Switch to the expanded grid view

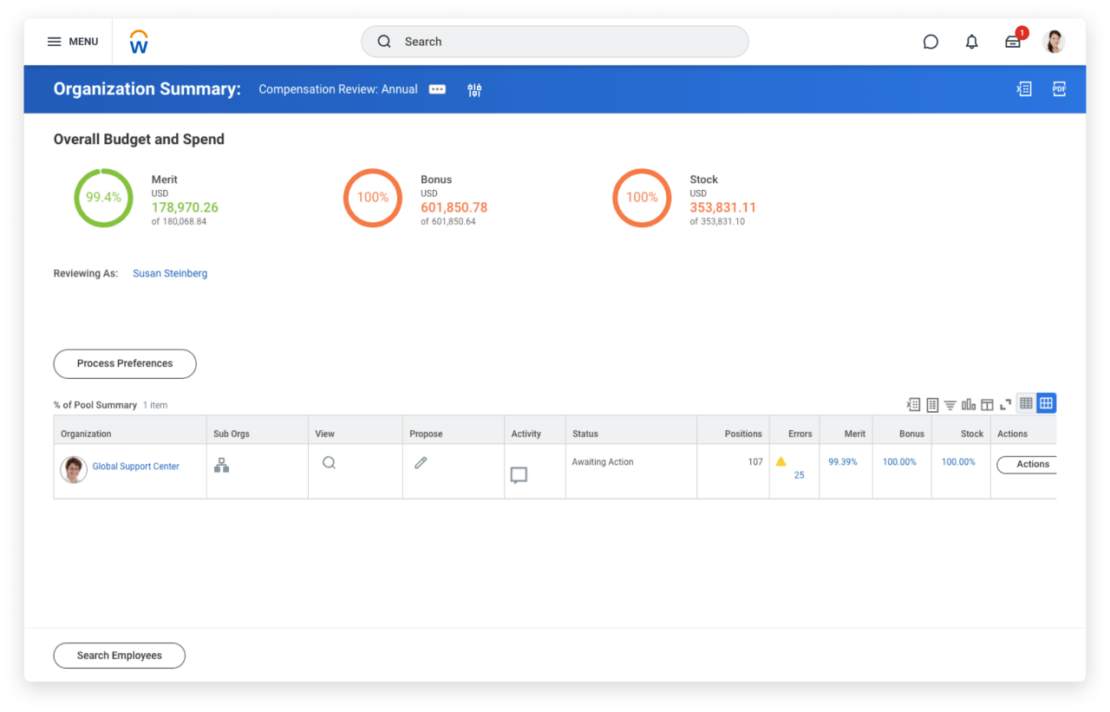tap(1046, 403)
